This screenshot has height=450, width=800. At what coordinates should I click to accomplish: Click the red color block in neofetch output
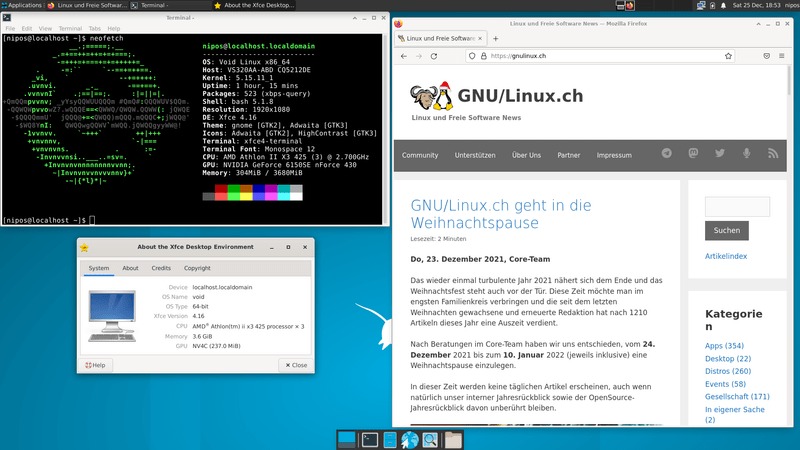click(221, 189)
